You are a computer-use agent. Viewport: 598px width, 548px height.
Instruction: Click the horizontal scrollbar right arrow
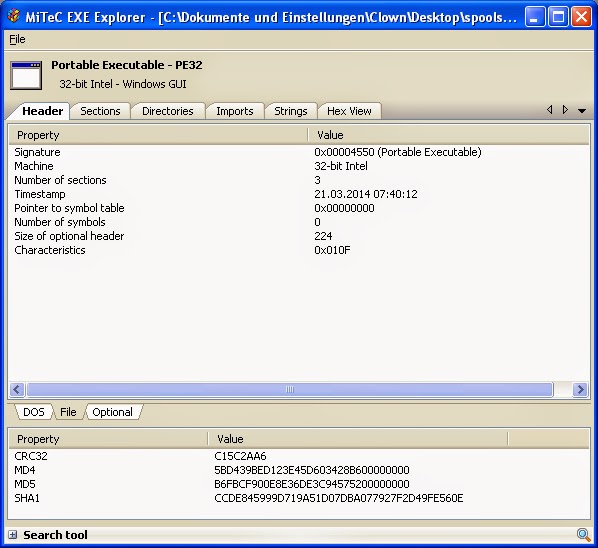coord(580,389)
